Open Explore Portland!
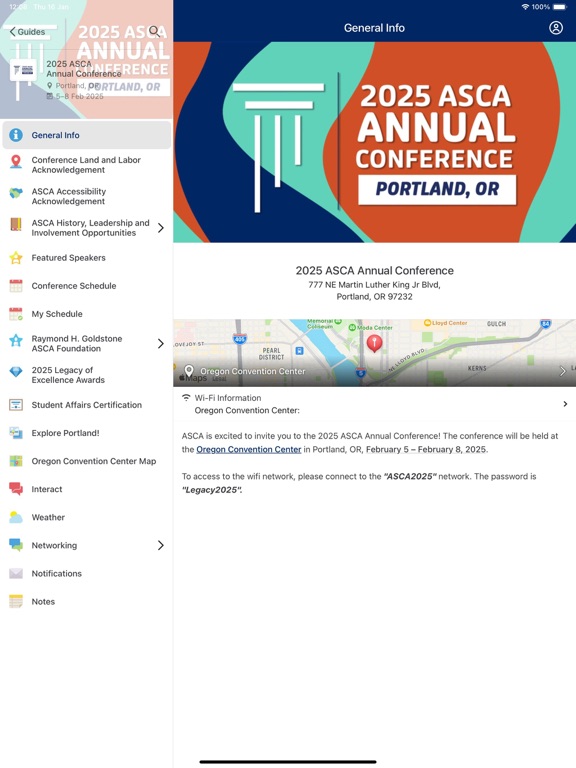 (87, 432)
